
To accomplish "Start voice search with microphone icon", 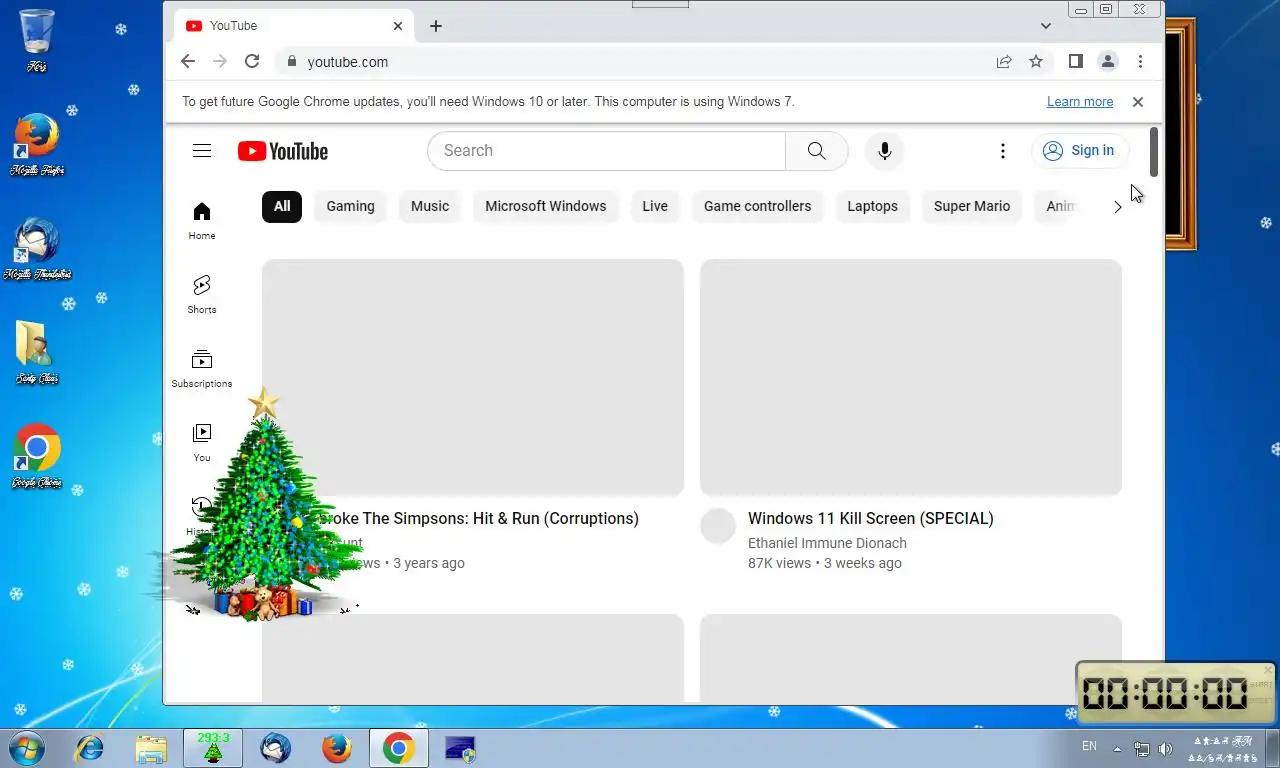I will point(884,151).
